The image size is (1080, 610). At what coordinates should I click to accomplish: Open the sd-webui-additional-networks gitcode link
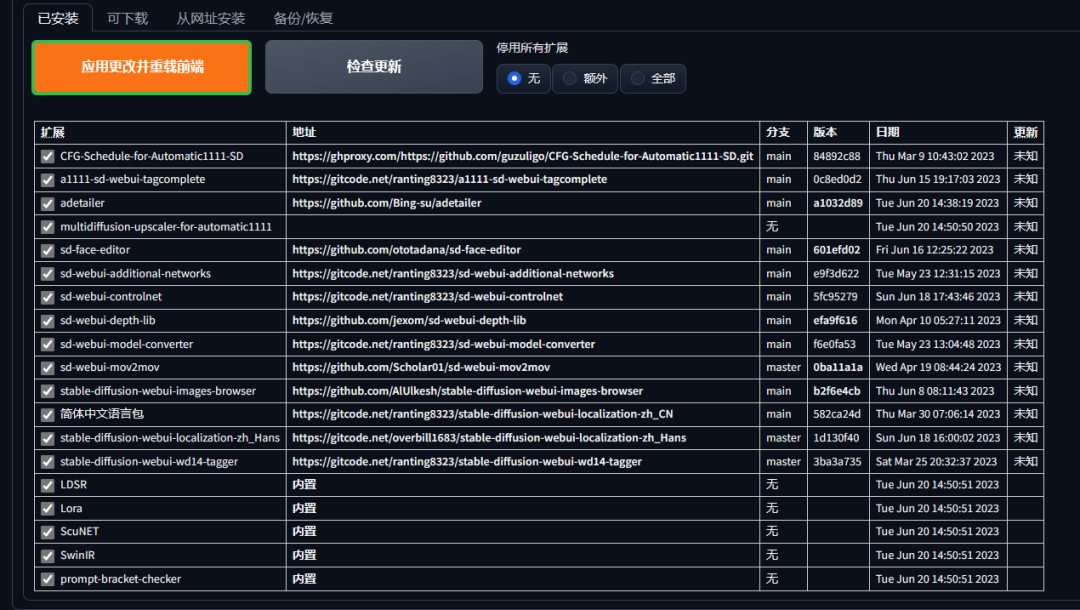click(453, 273)
